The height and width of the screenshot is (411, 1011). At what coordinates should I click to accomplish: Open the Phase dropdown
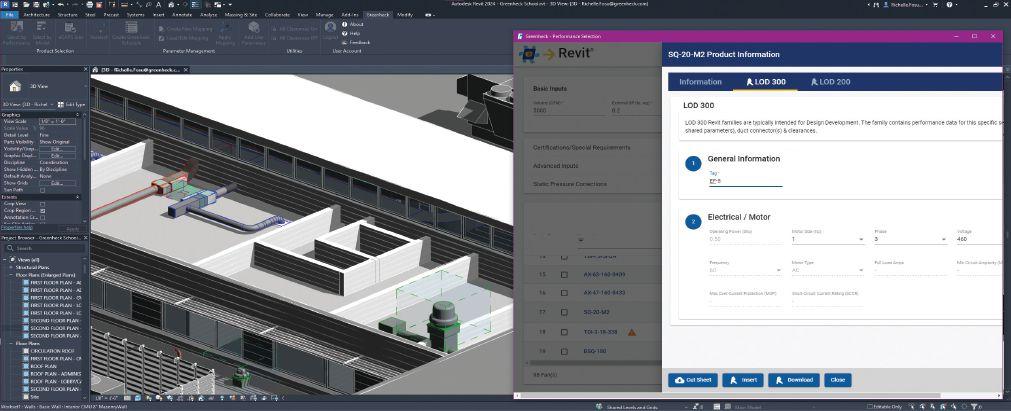coord(910,239)
